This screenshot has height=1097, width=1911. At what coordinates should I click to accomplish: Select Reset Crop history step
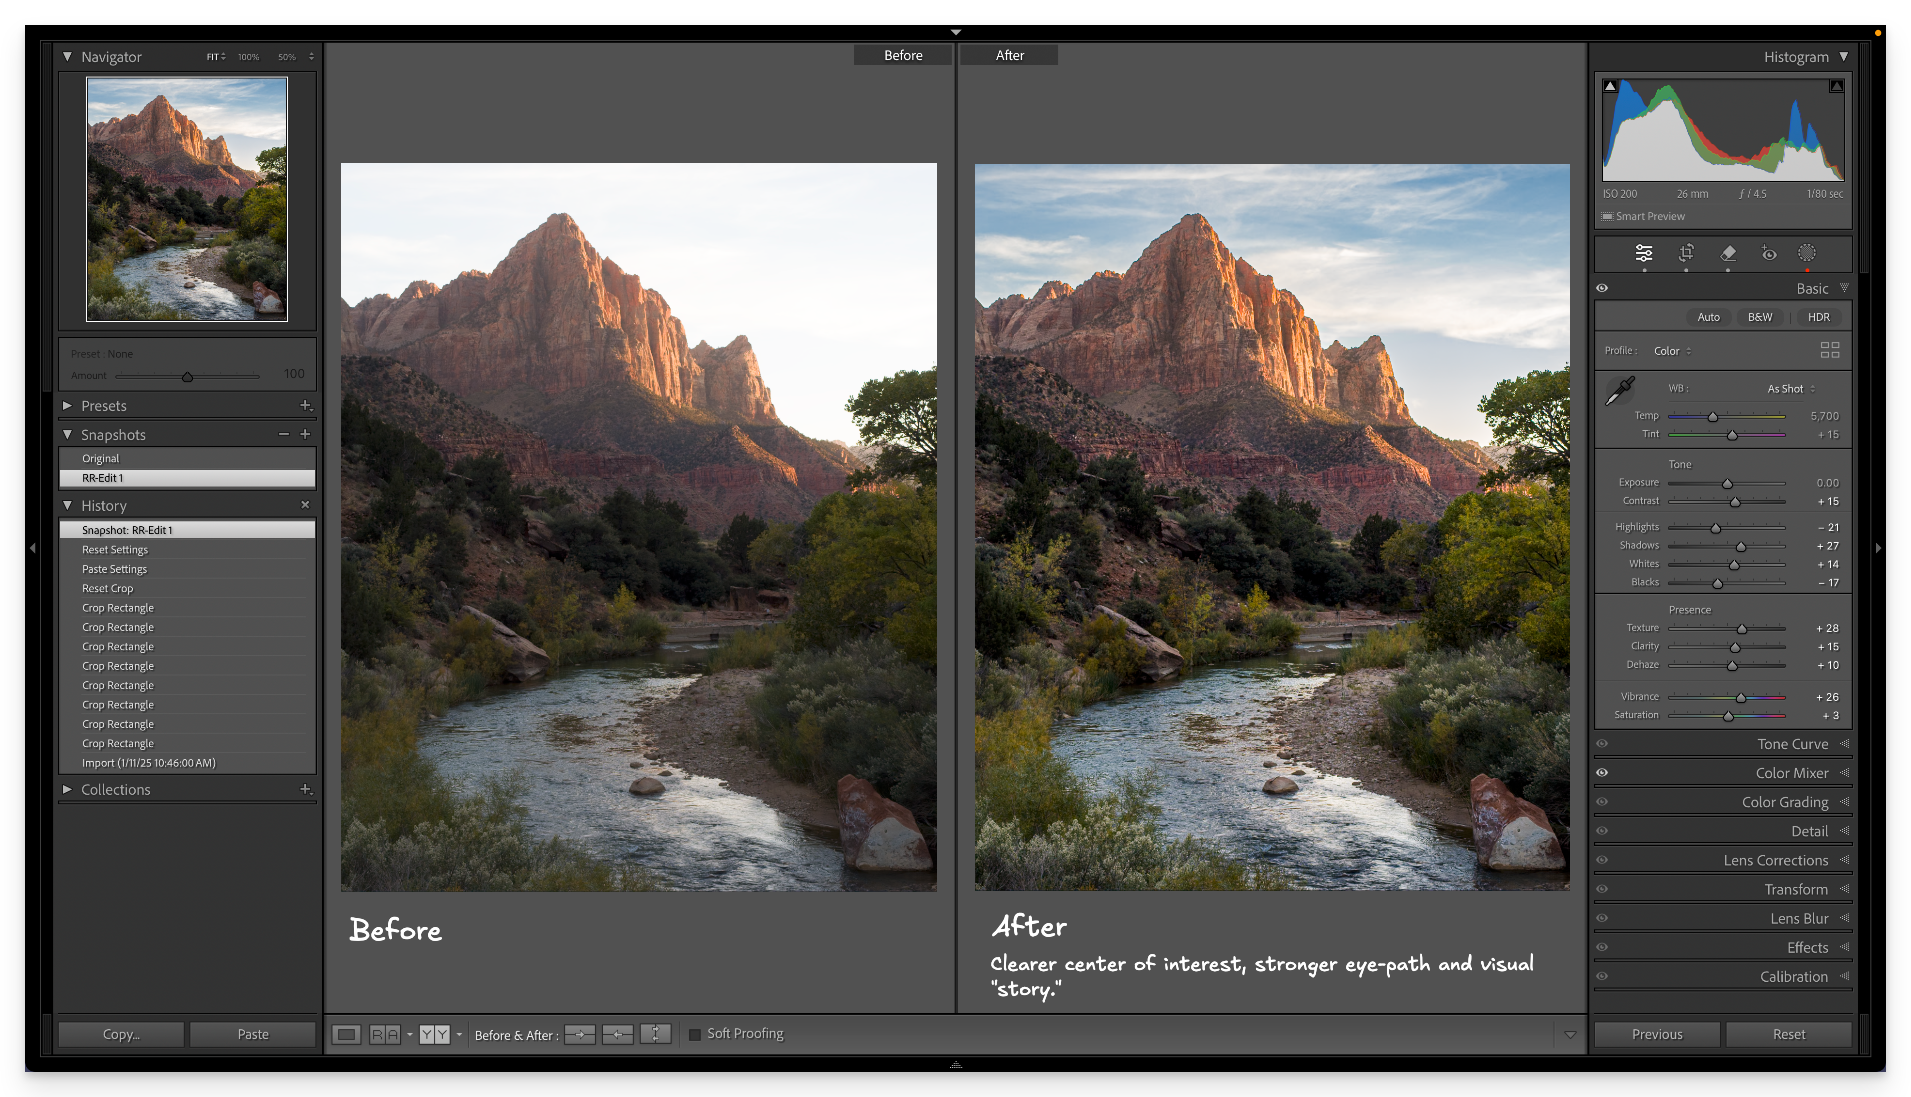(x=187, y=589)
